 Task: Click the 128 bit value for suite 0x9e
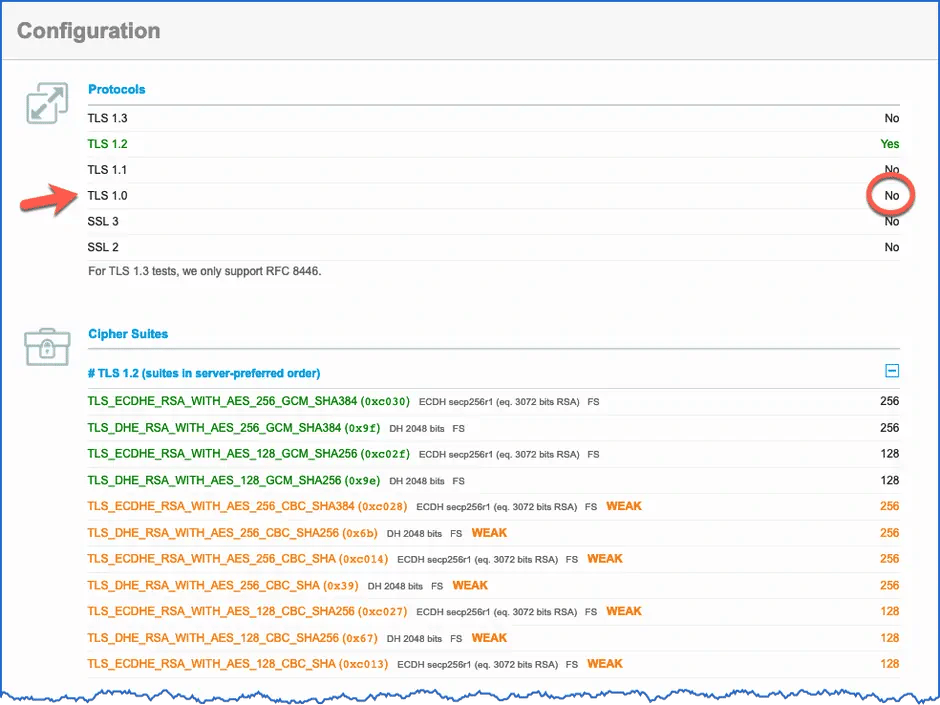coord(890,480)
